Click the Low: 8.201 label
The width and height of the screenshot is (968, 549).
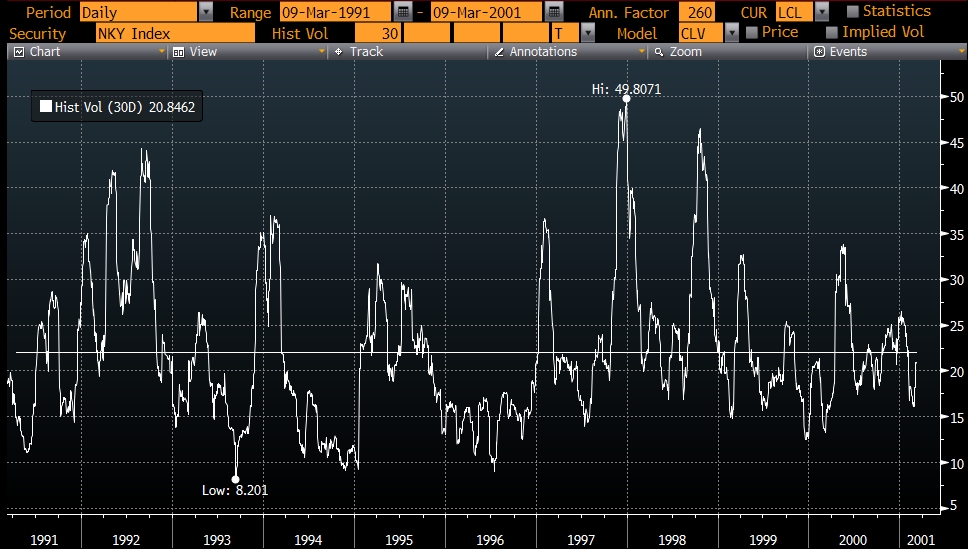point(235,490)
